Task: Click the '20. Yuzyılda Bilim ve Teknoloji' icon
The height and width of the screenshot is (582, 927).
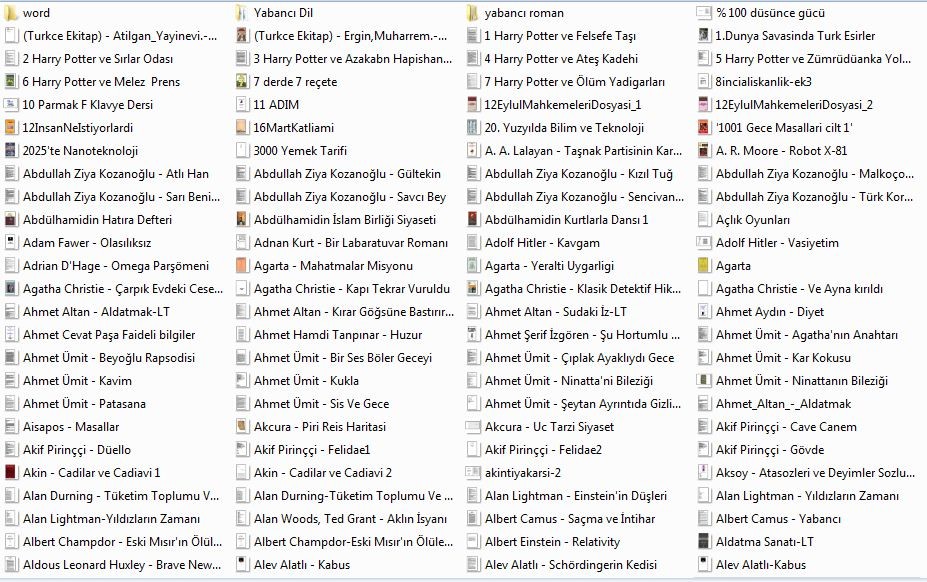Action: pyautogui.click(x=472, y=128)
